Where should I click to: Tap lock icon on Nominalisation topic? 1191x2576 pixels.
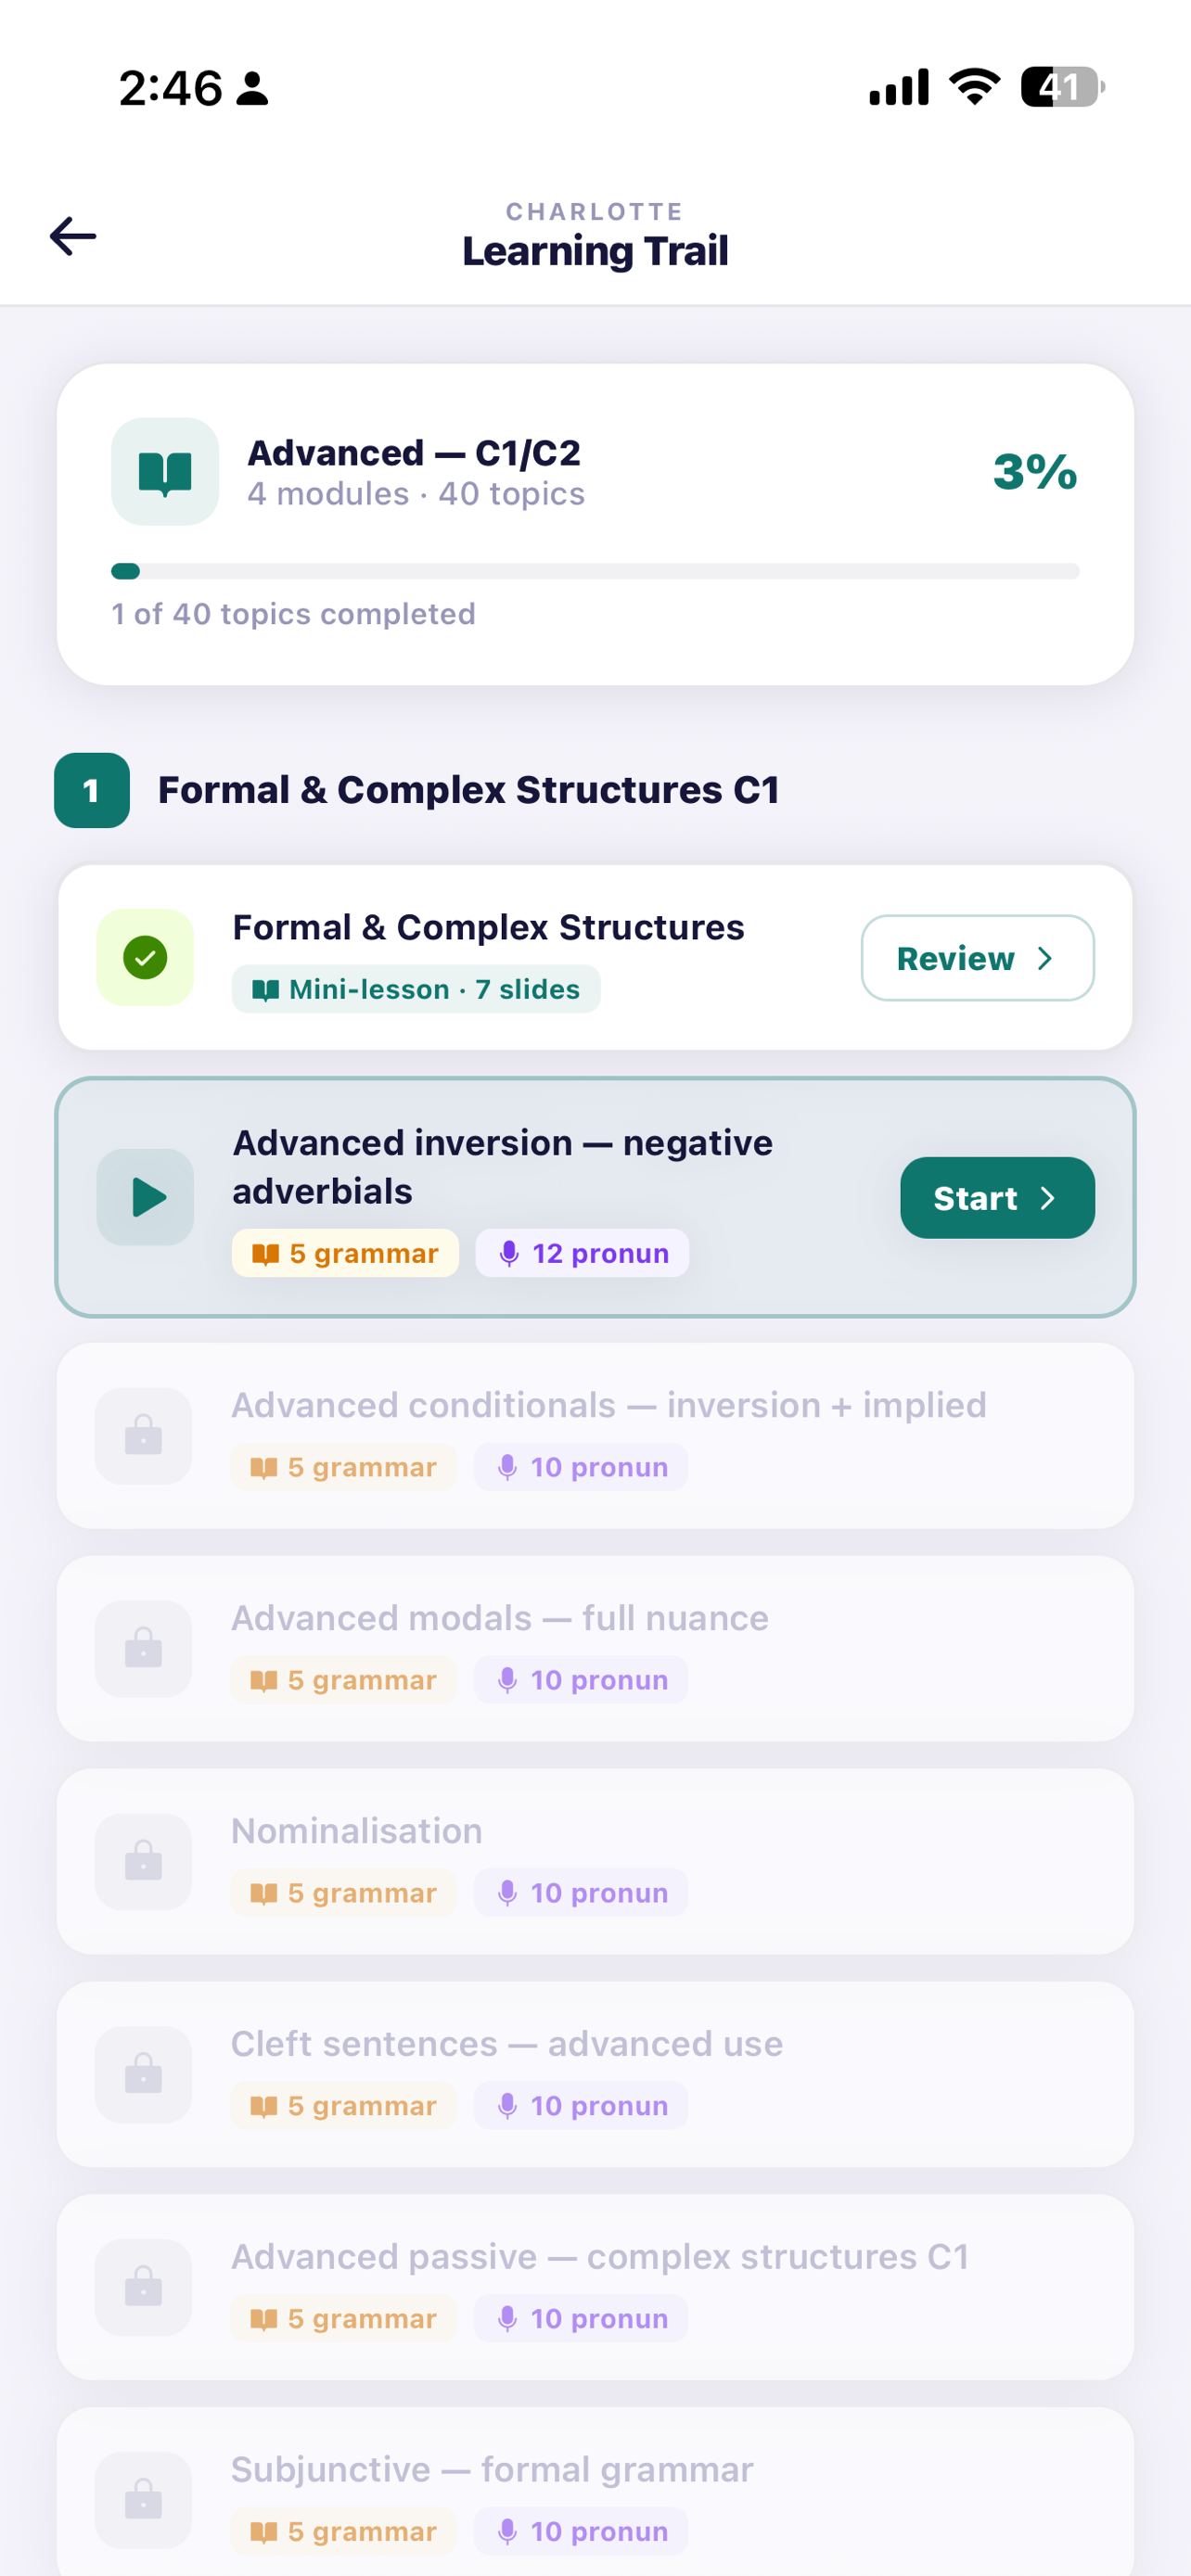(143, 1862)
